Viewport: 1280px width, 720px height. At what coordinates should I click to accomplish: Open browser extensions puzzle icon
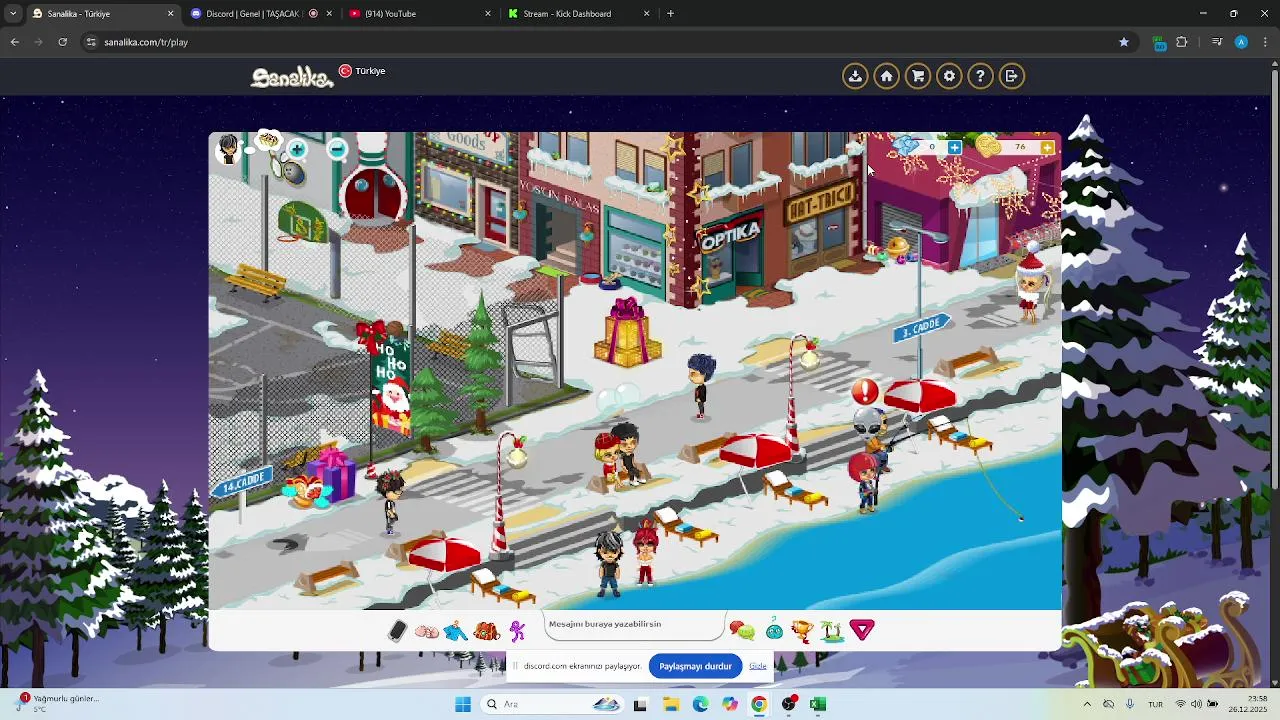point(1182,42)
